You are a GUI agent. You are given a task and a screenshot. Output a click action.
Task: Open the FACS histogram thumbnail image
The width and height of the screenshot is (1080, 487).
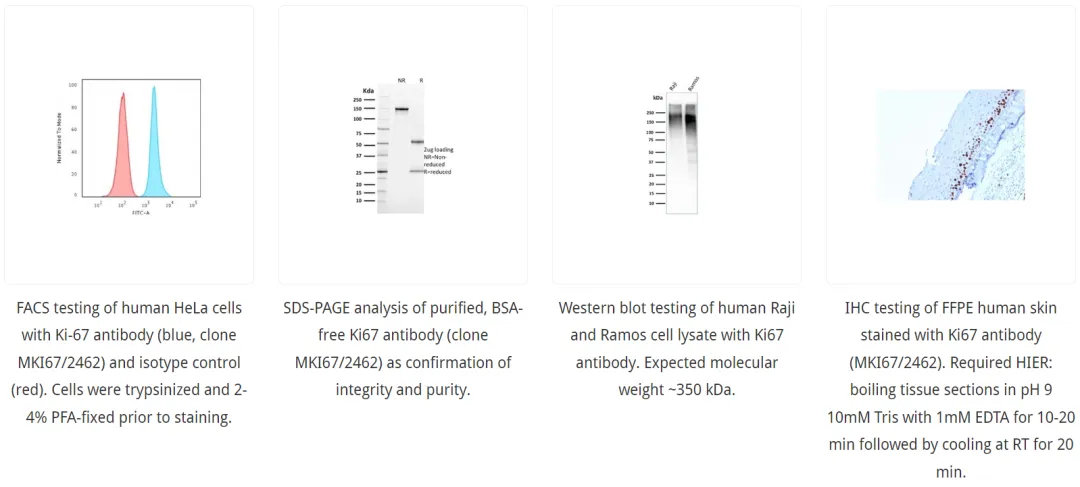129,145
